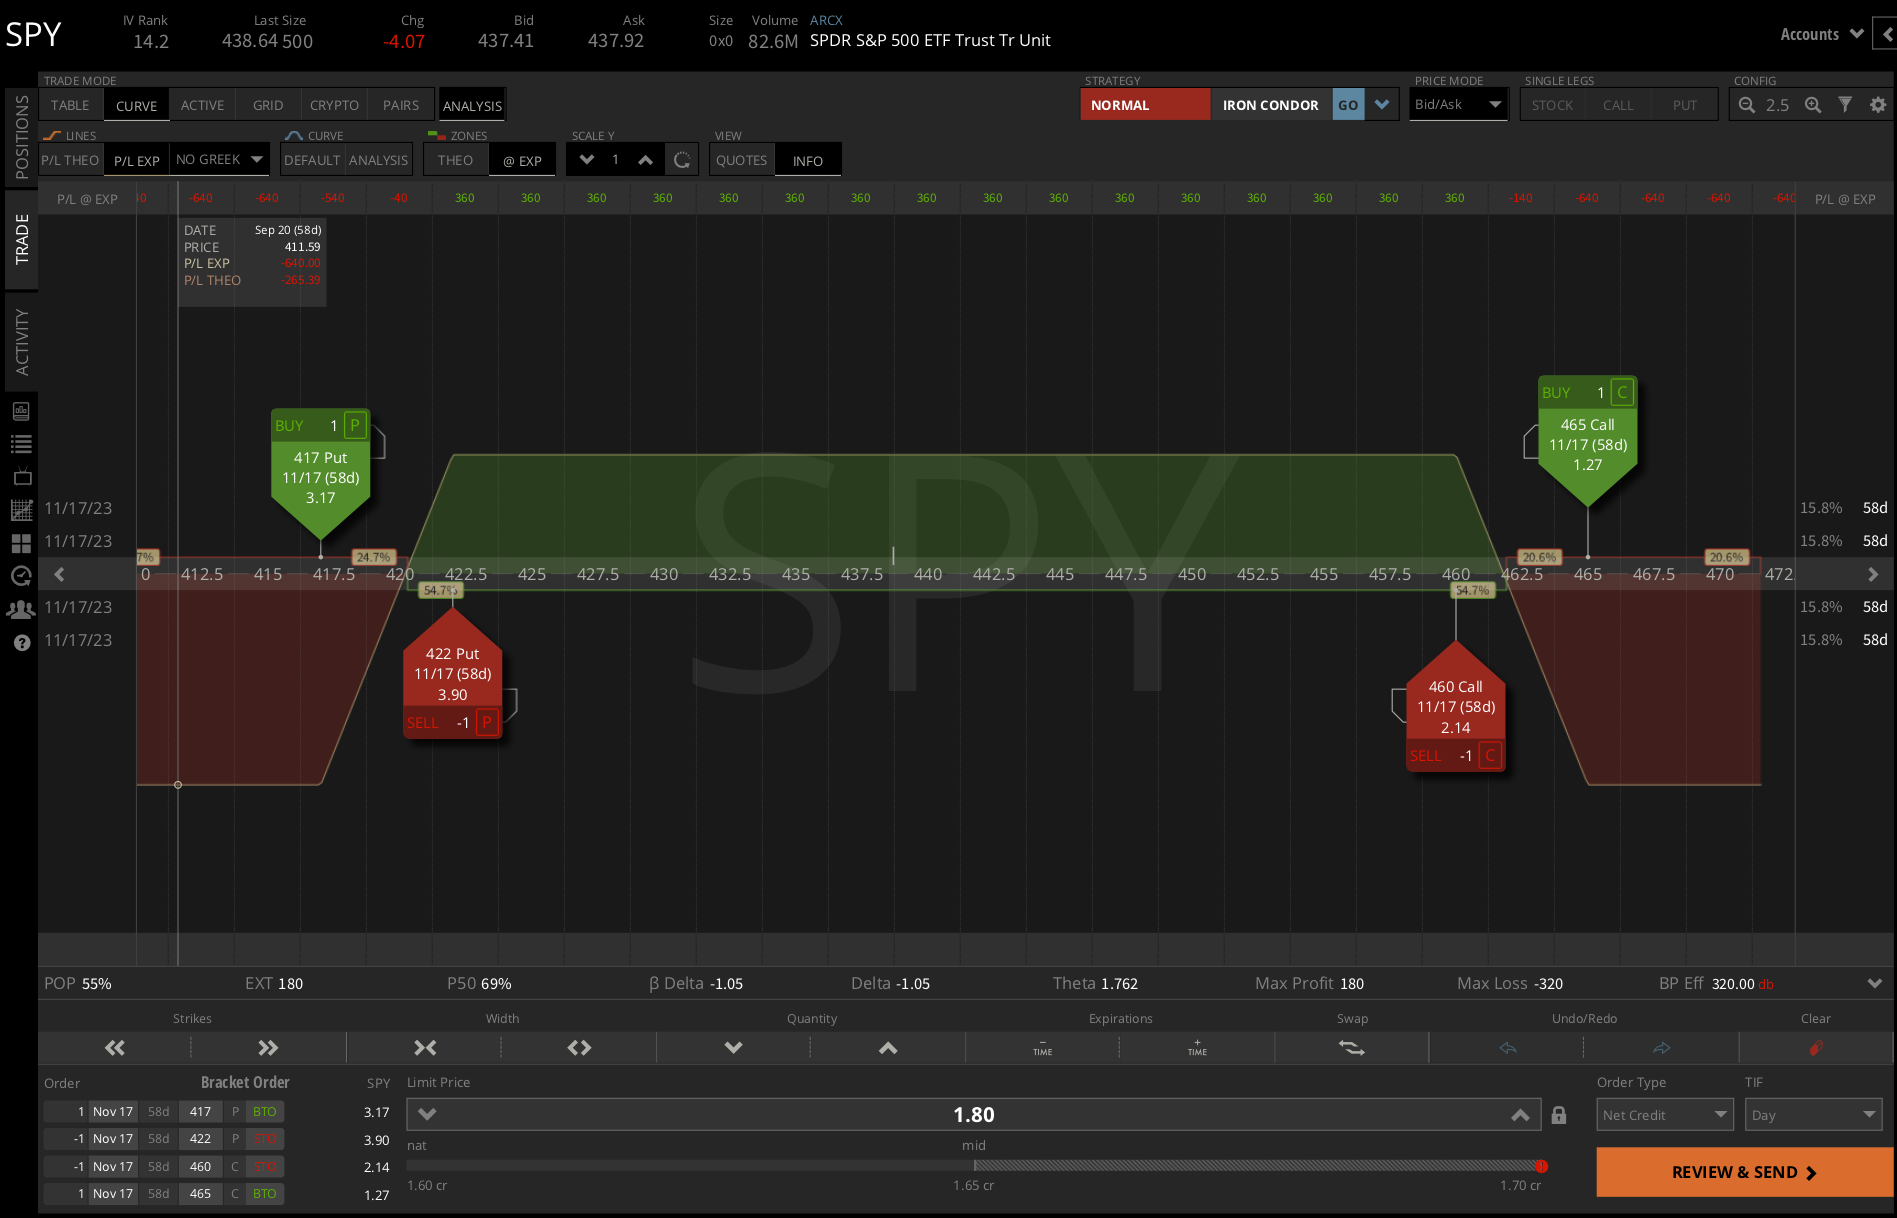1897x1218 pixels.
Task: Click the limit price 1.80 field
Action: 973,1115
